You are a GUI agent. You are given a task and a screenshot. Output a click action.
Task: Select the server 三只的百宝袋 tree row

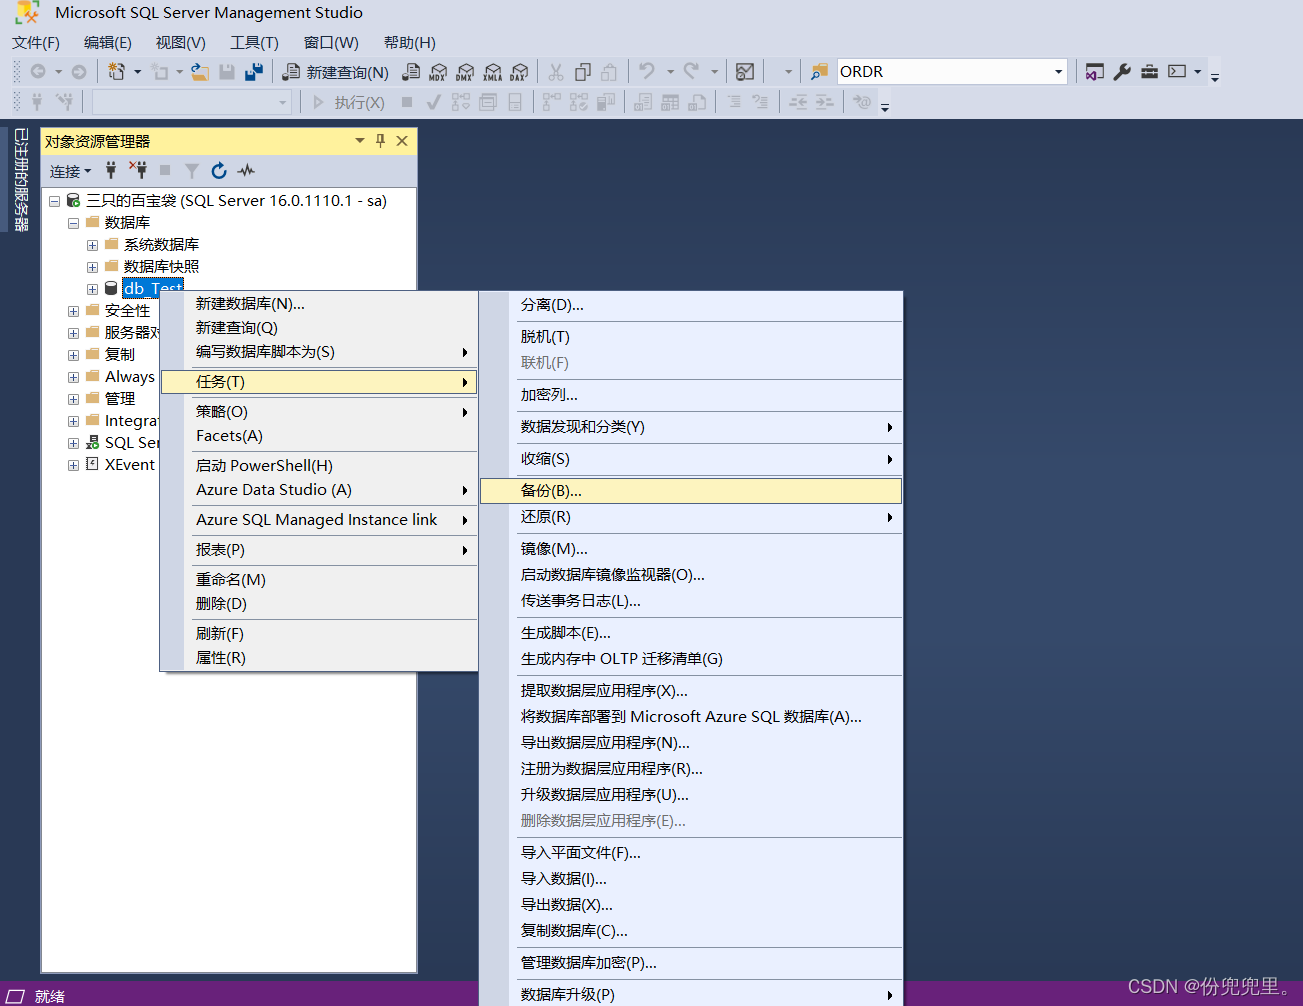[236, 201]
